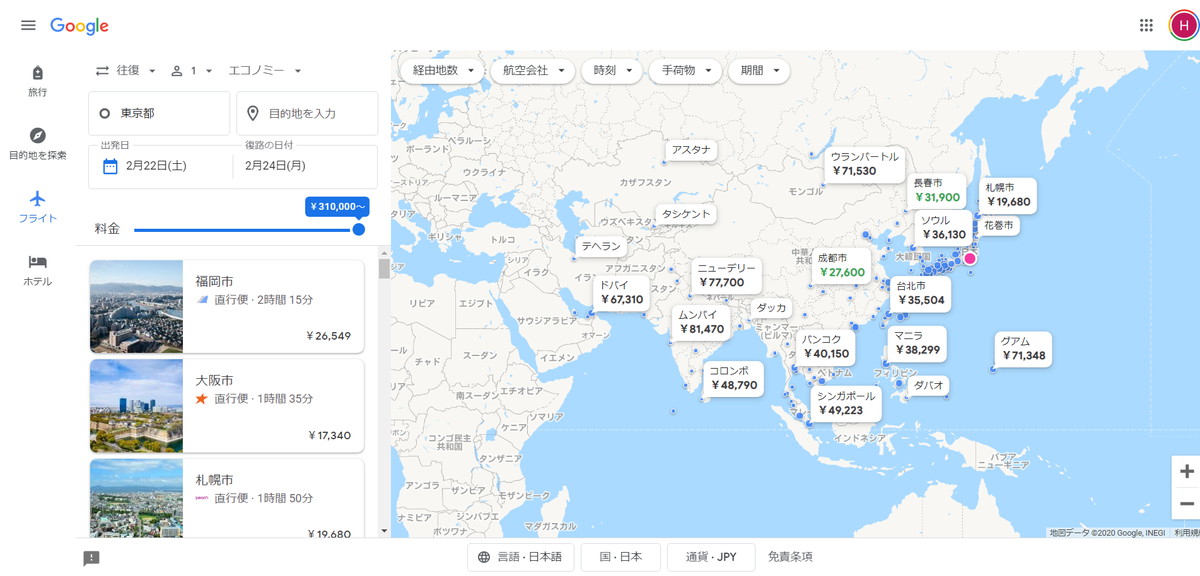Select グアム ¥71,348 map marker

pos(1023,348)
